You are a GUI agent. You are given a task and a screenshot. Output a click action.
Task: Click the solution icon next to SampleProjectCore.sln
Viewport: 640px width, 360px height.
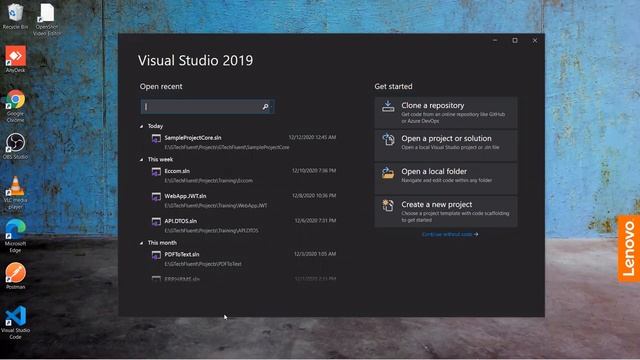tap(156, 139)
